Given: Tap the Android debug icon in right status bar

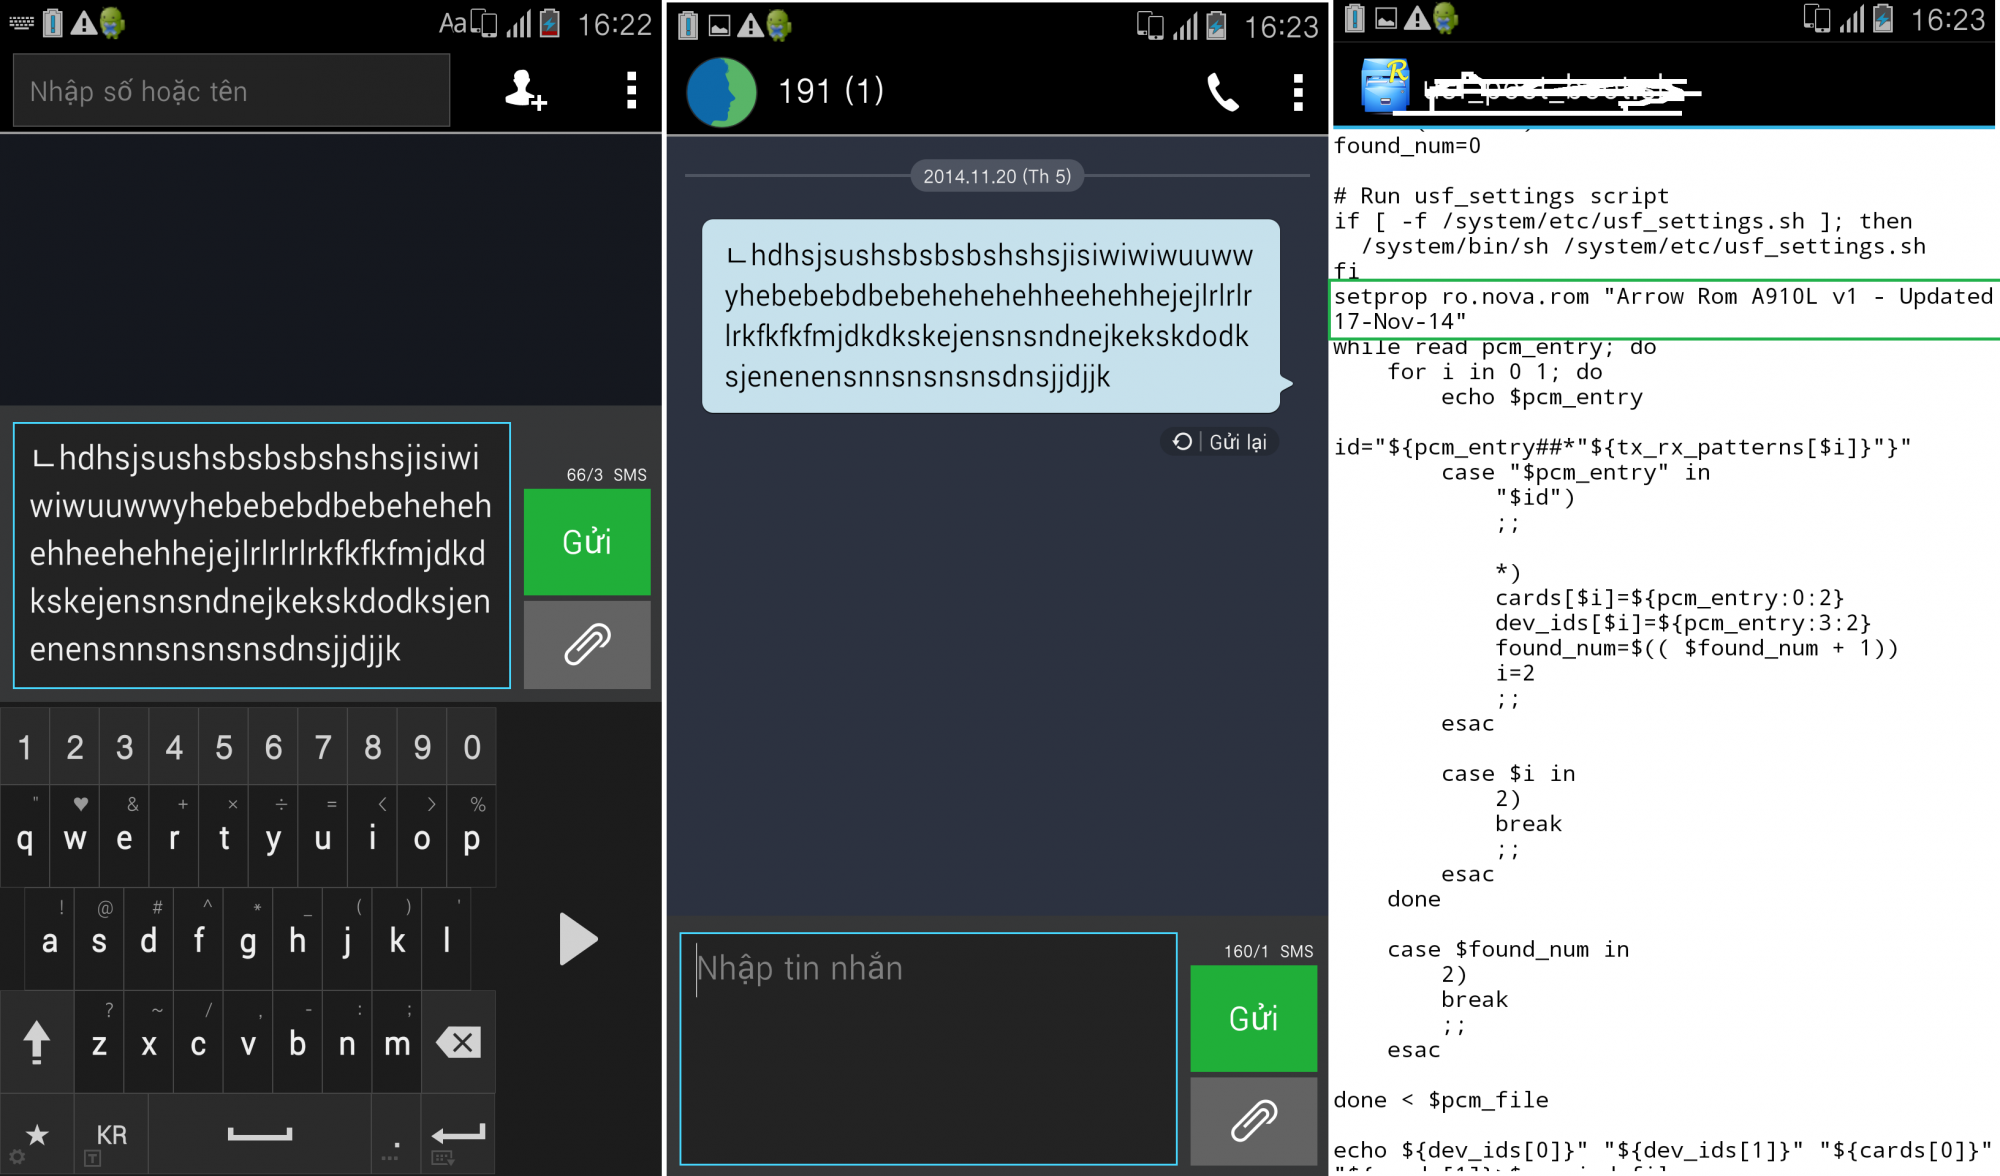Looking at the screenshot, I should [1445, 18].
